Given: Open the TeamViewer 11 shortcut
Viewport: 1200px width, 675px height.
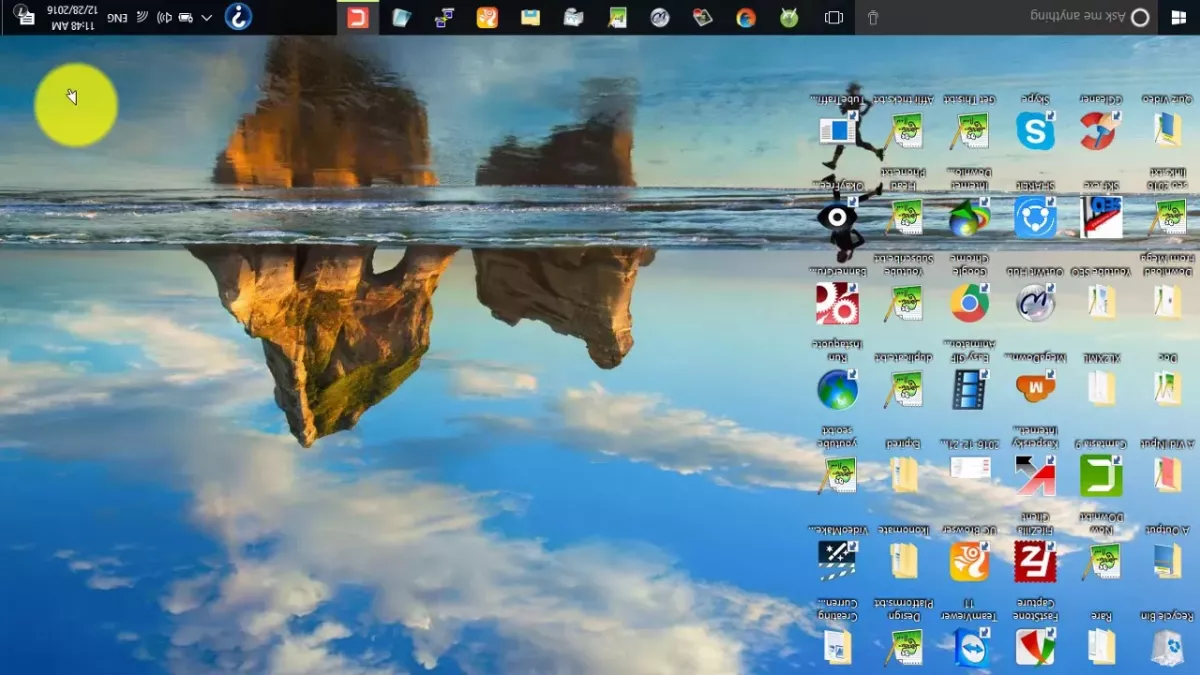Looking at the screenshot, I should click(969, 647).
